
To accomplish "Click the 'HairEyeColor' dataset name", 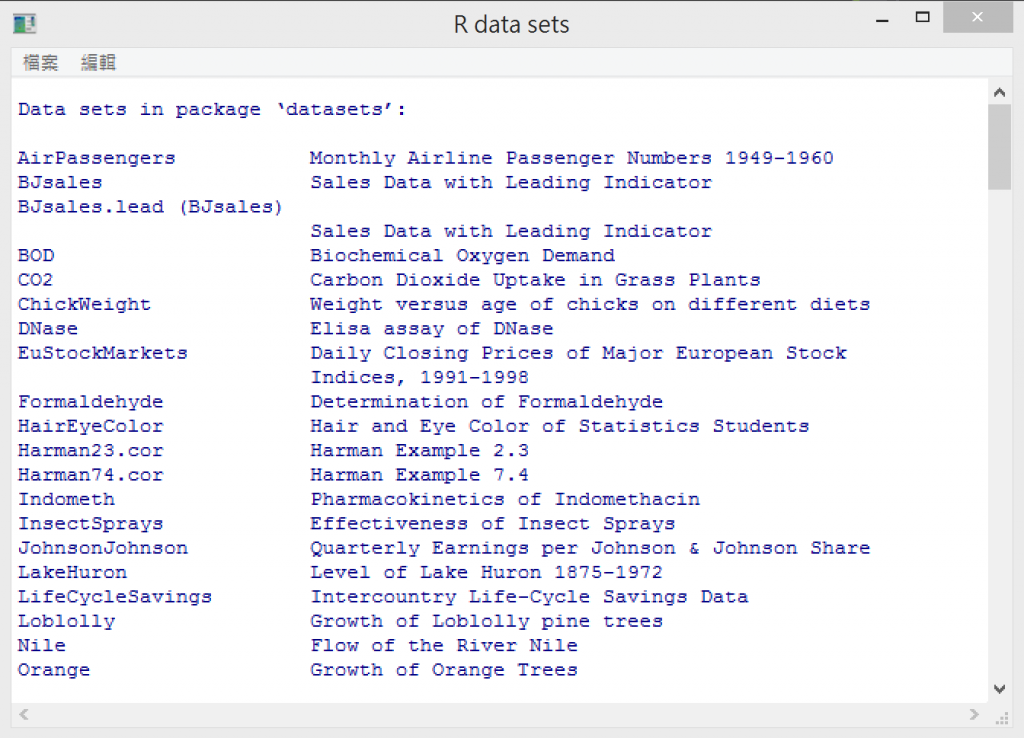I will (x=91, y=426).
